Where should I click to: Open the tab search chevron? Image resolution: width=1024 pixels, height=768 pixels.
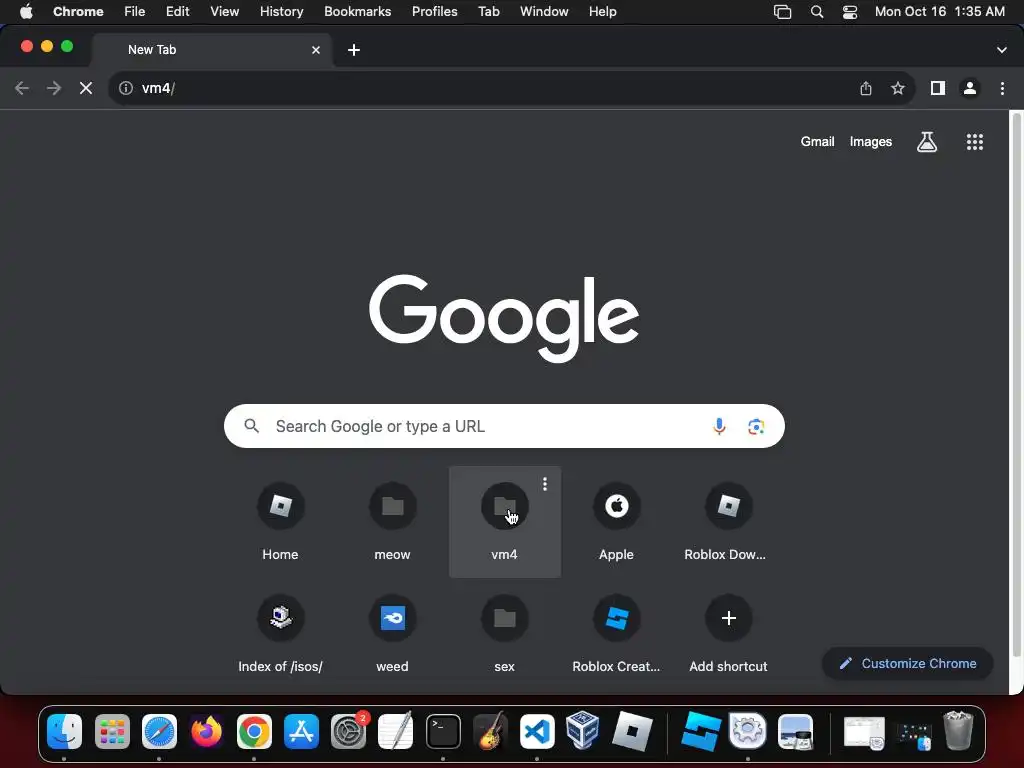tap(1002, 50)
